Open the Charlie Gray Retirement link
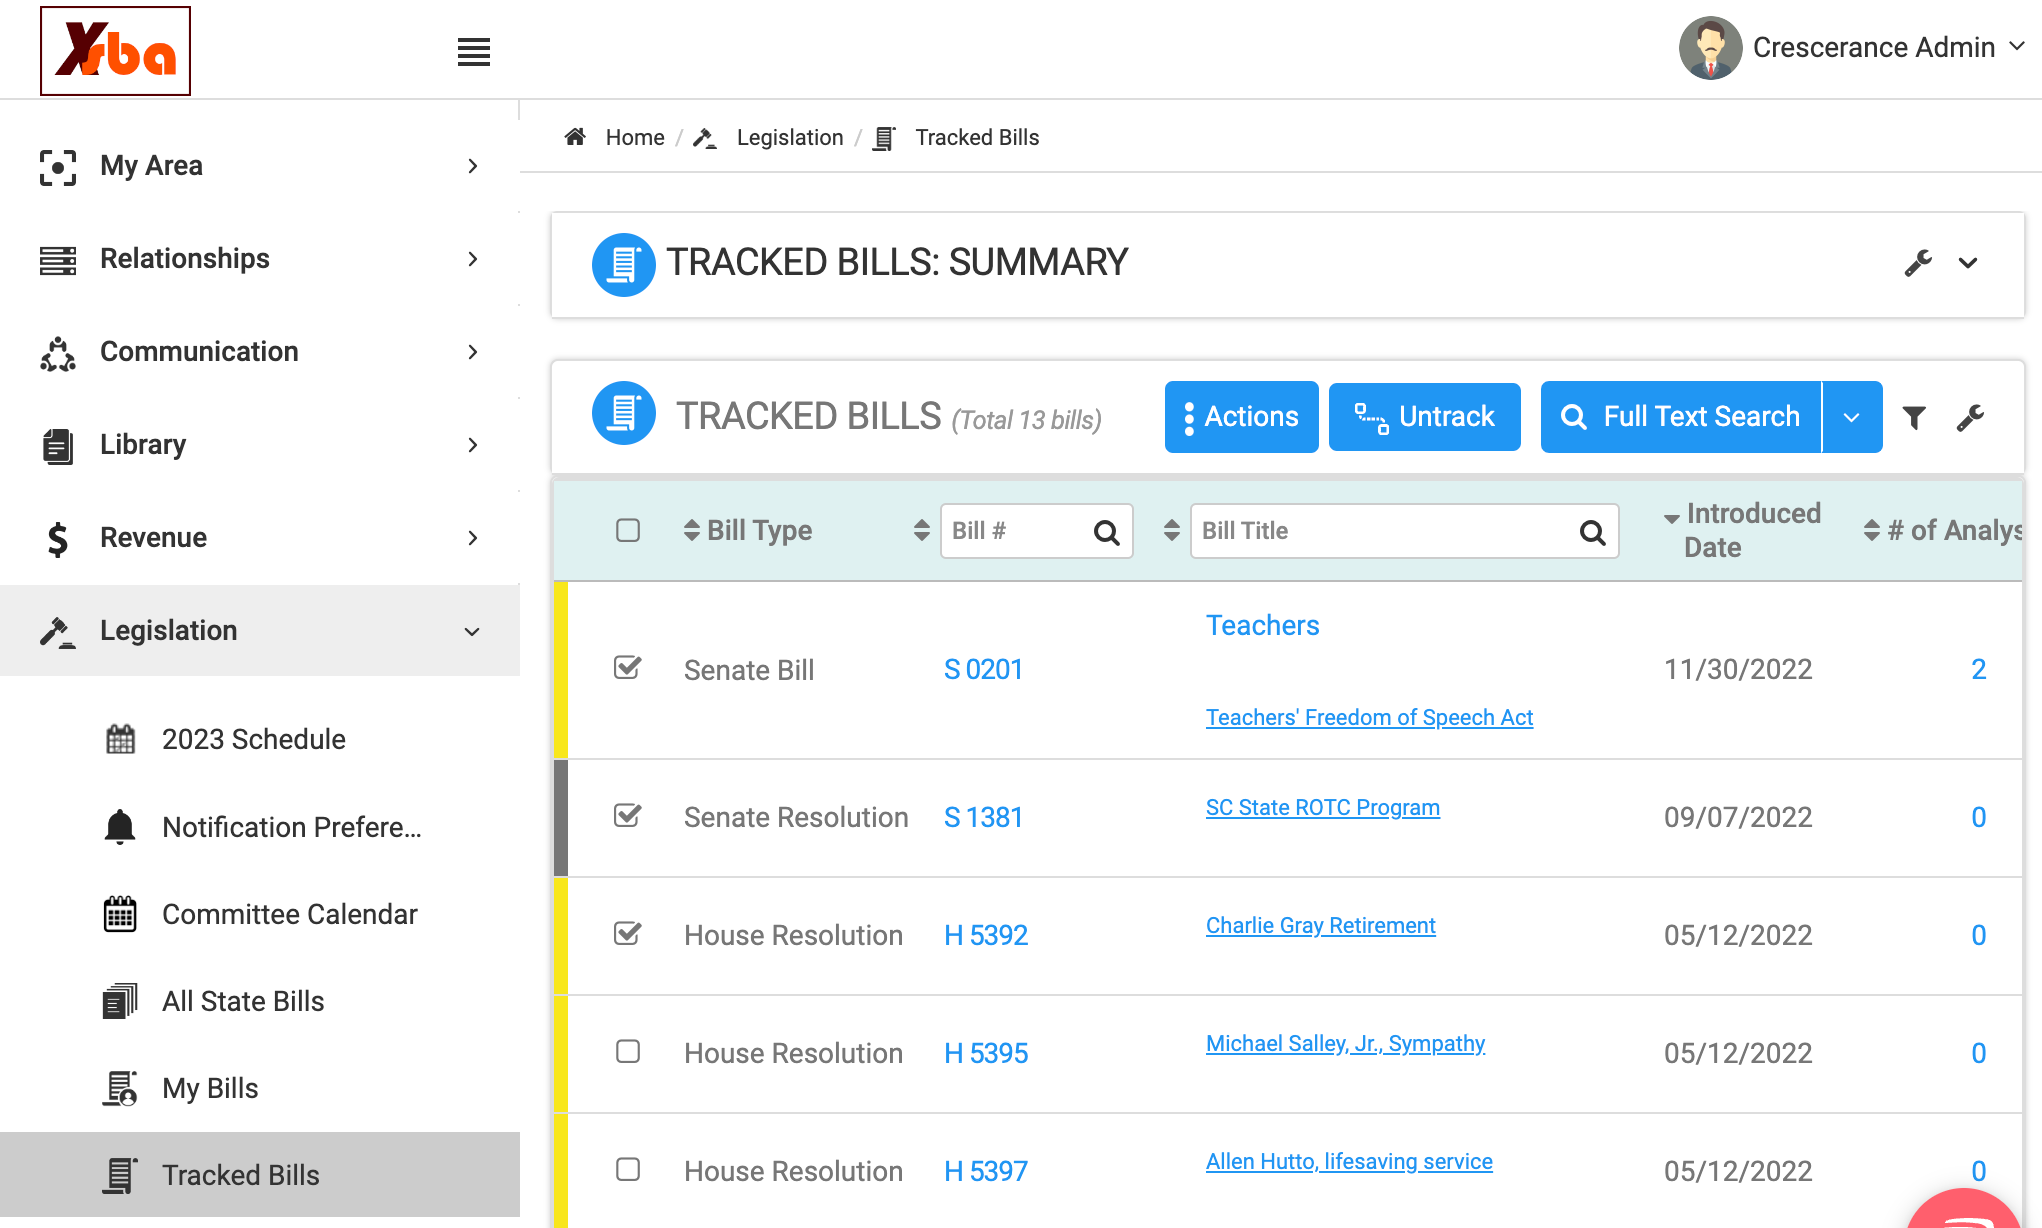The width and height of the screenshot is (2042, 1228). 1320,926
